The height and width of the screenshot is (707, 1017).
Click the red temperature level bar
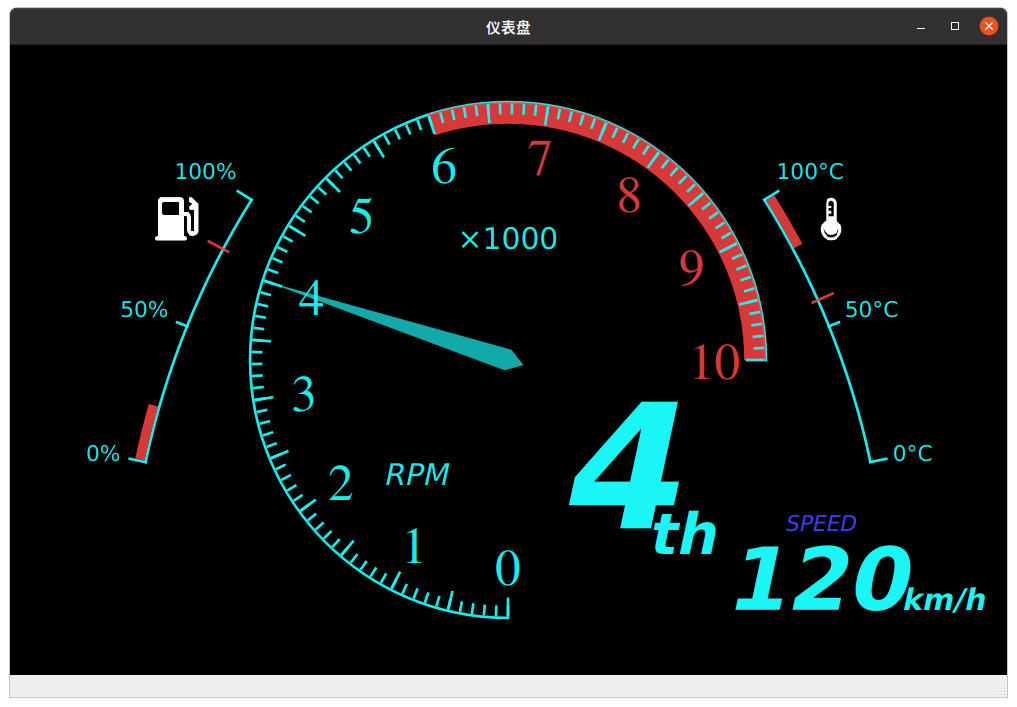pyautogui.click(x=784, y=221)
